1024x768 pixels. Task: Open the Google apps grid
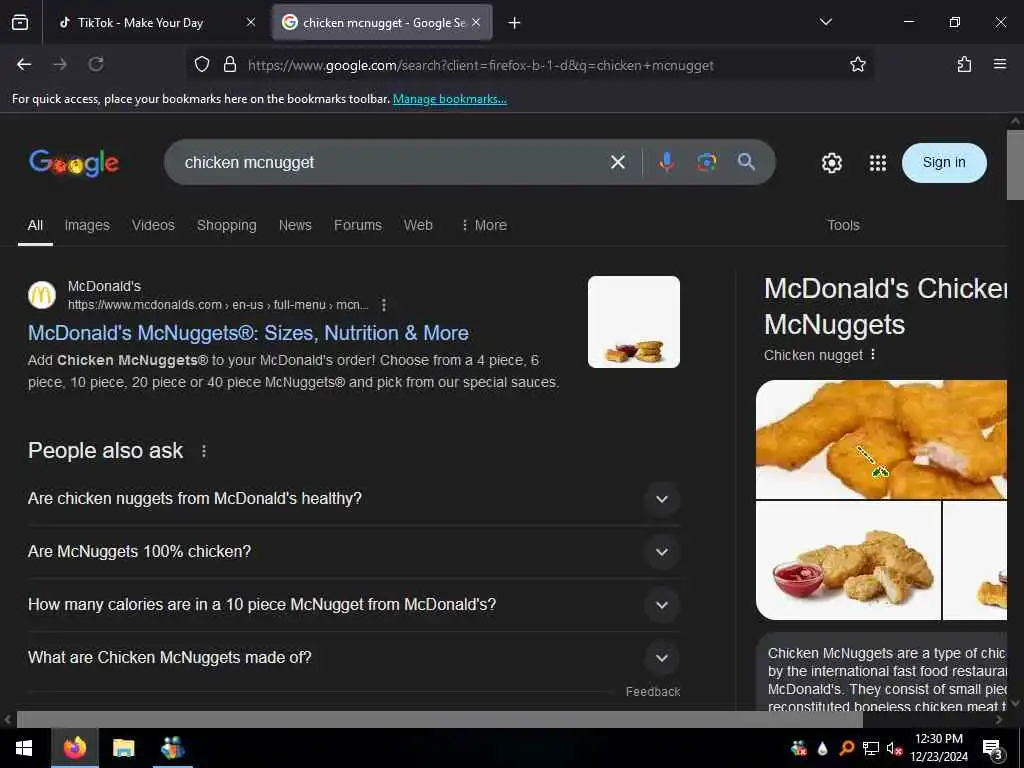[878, 163]
